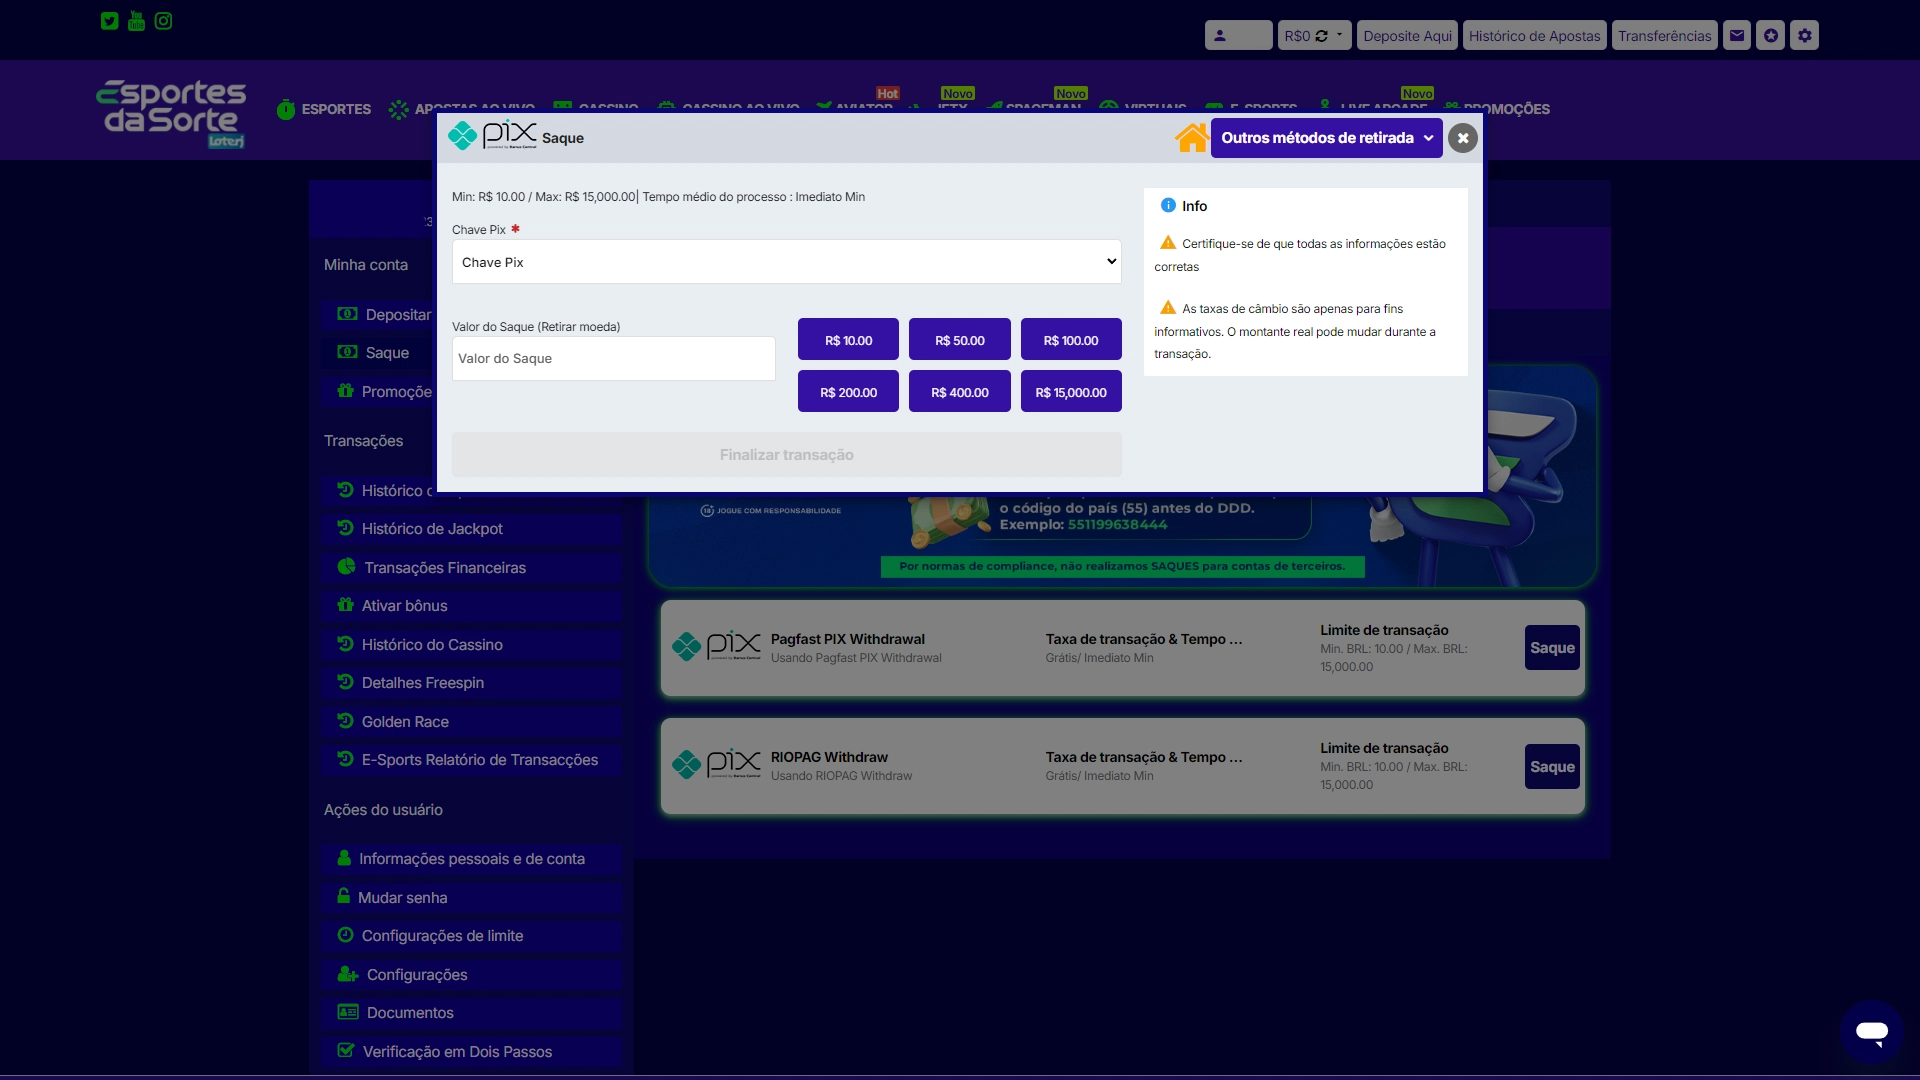Open the Configurações sidebar item

click(x=472, y=975)
